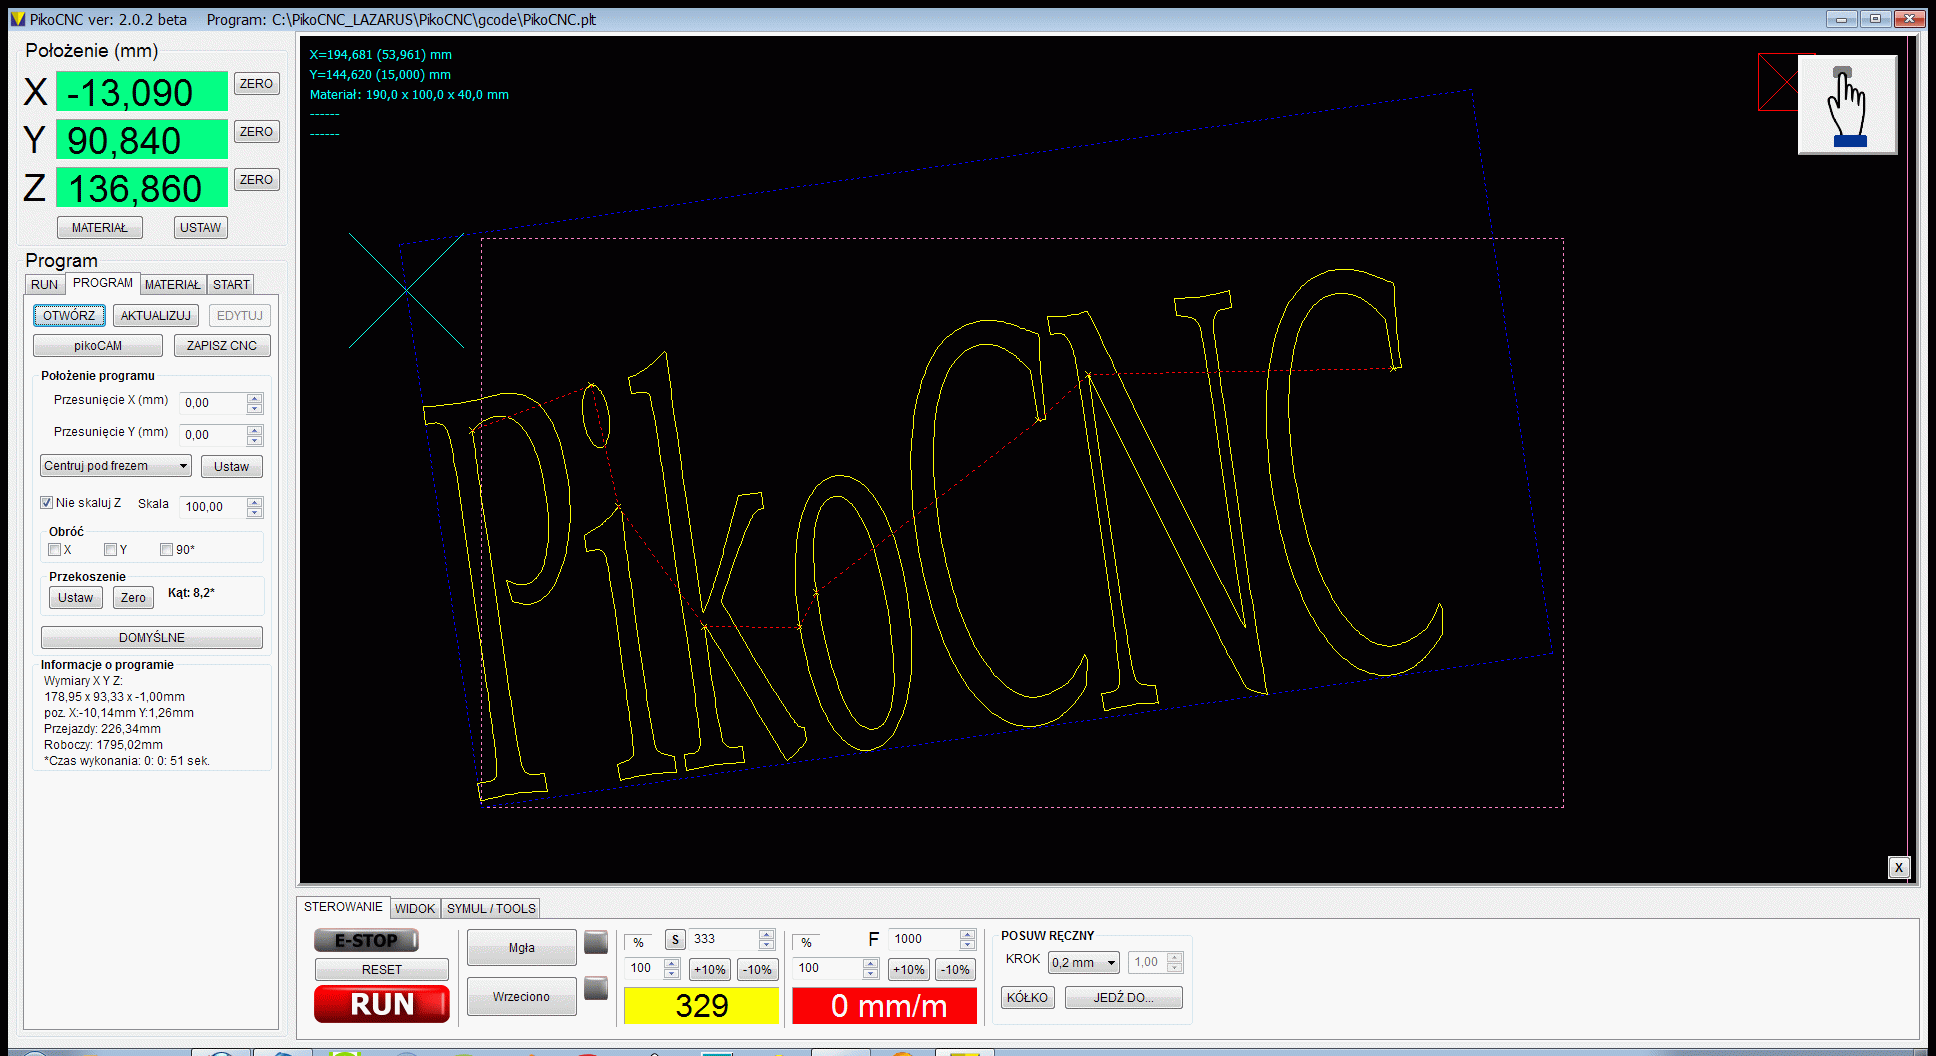Click the AKTUALIZUJ button
1936x1056 pixels.
click(x=156, y=316)
